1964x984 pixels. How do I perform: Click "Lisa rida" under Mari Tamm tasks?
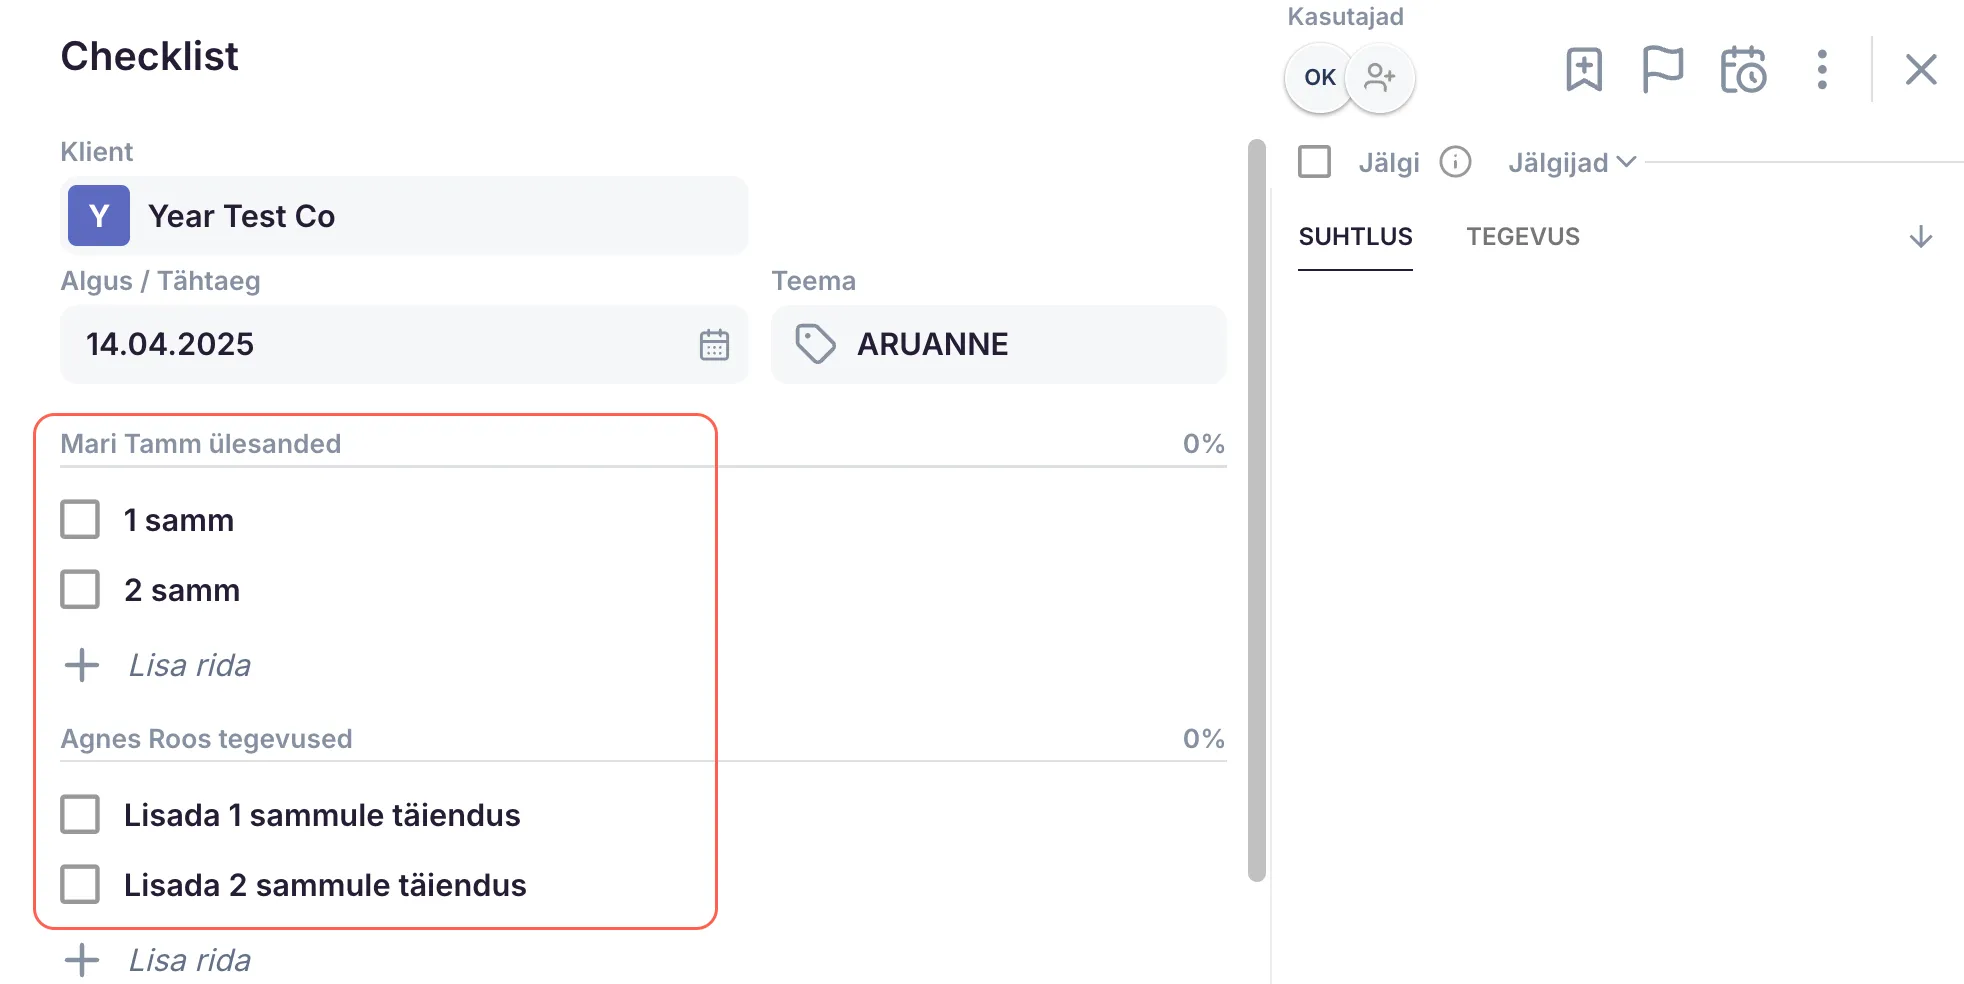[x=189, y=666]
